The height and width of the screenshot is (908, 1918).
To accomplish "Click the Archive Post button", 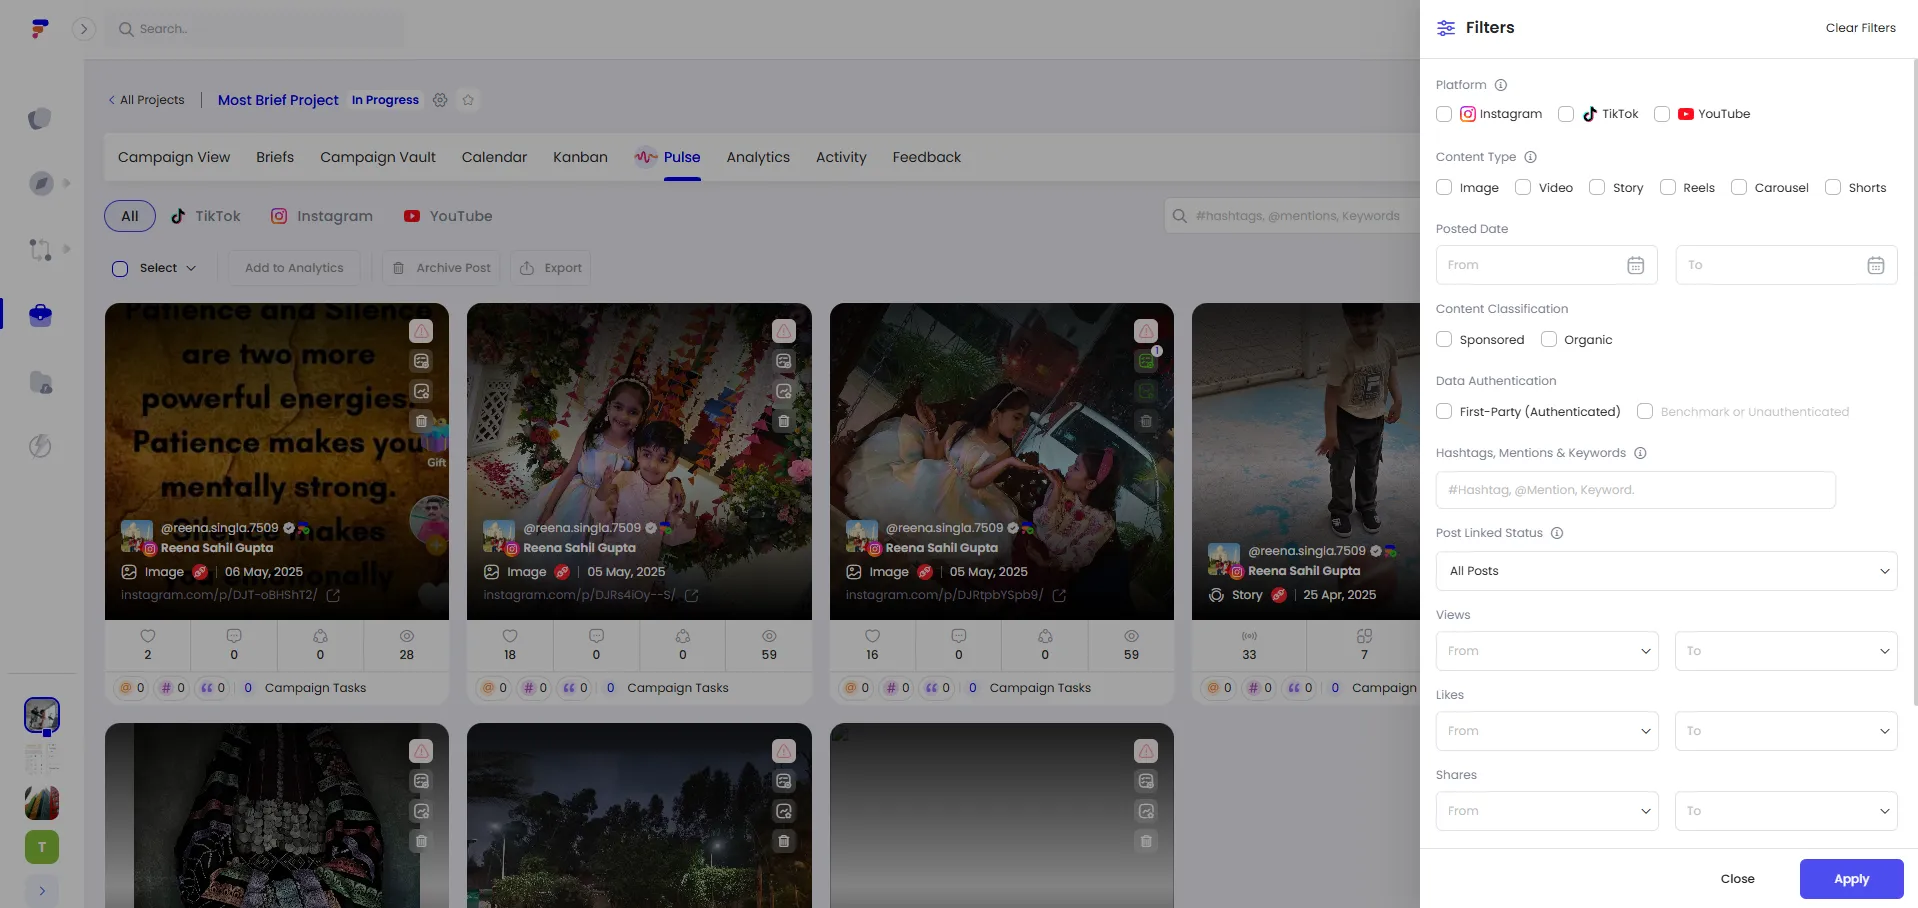I will tap(442, 268).
